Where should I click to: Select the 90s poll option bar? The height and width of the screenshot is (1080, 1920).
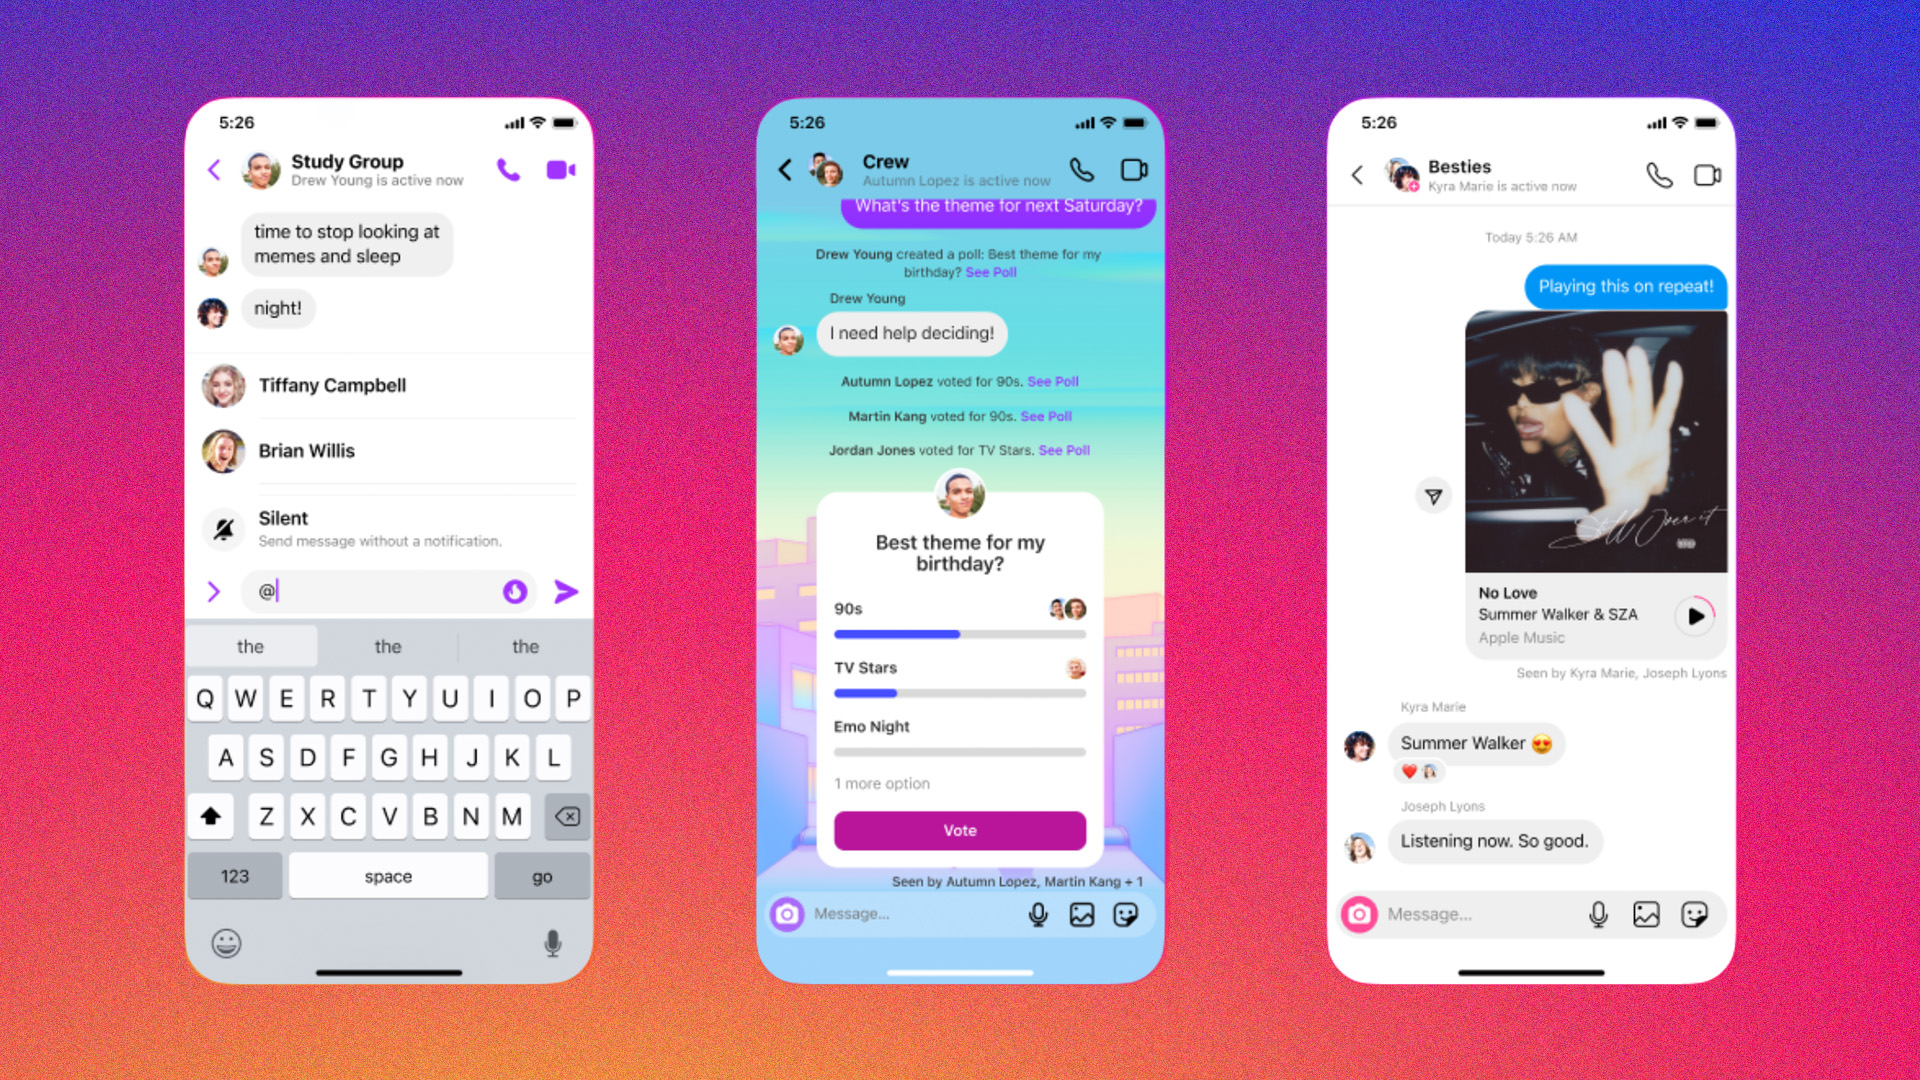tap(959, 634)
